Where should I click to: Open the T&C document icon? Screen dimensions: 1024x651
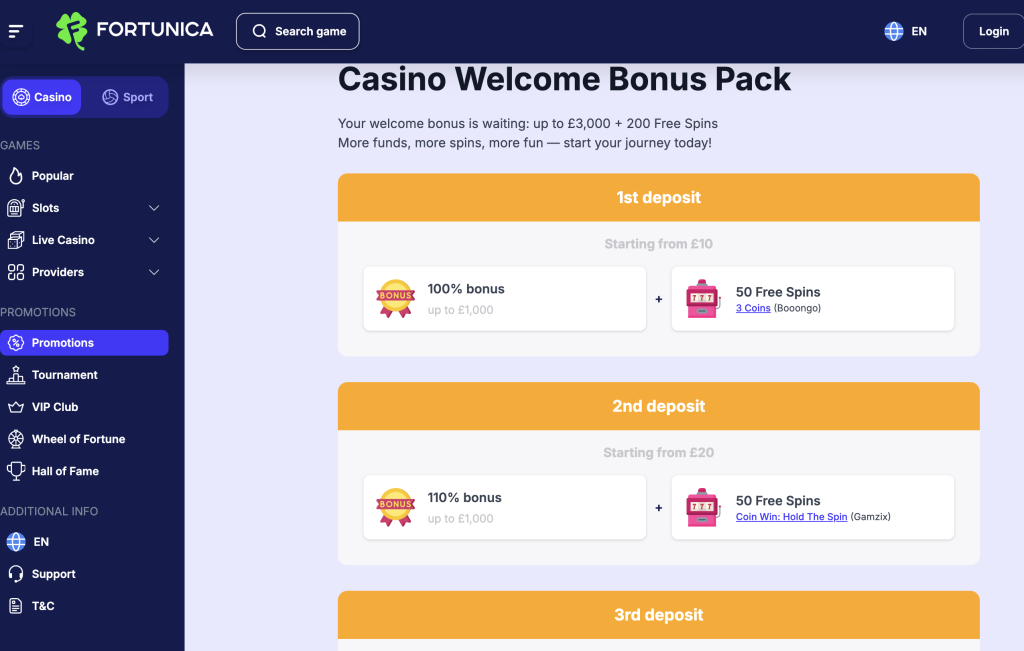(14, 605)
